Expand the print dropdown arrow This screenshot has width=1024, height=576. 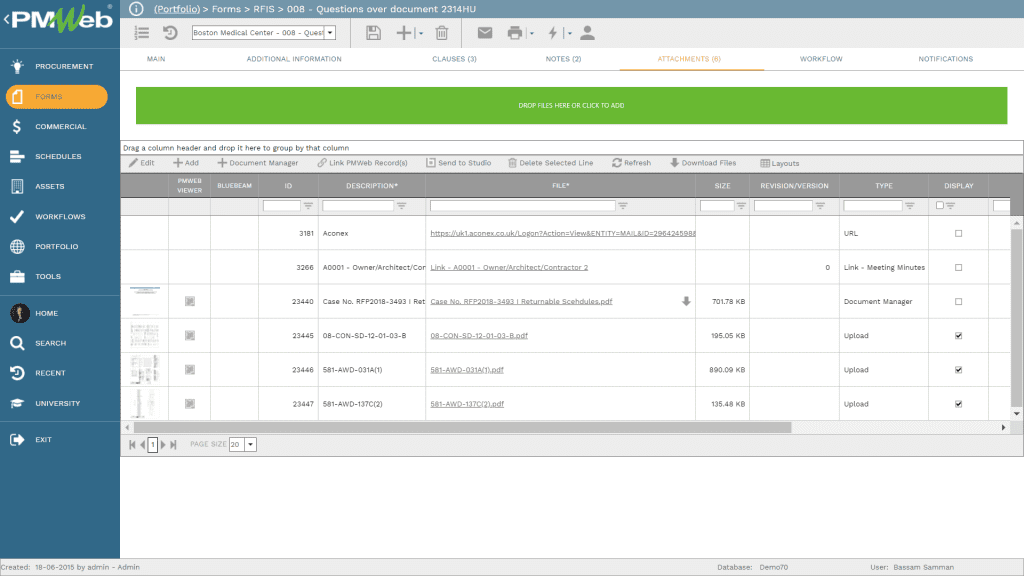click(x=532, y=33)
